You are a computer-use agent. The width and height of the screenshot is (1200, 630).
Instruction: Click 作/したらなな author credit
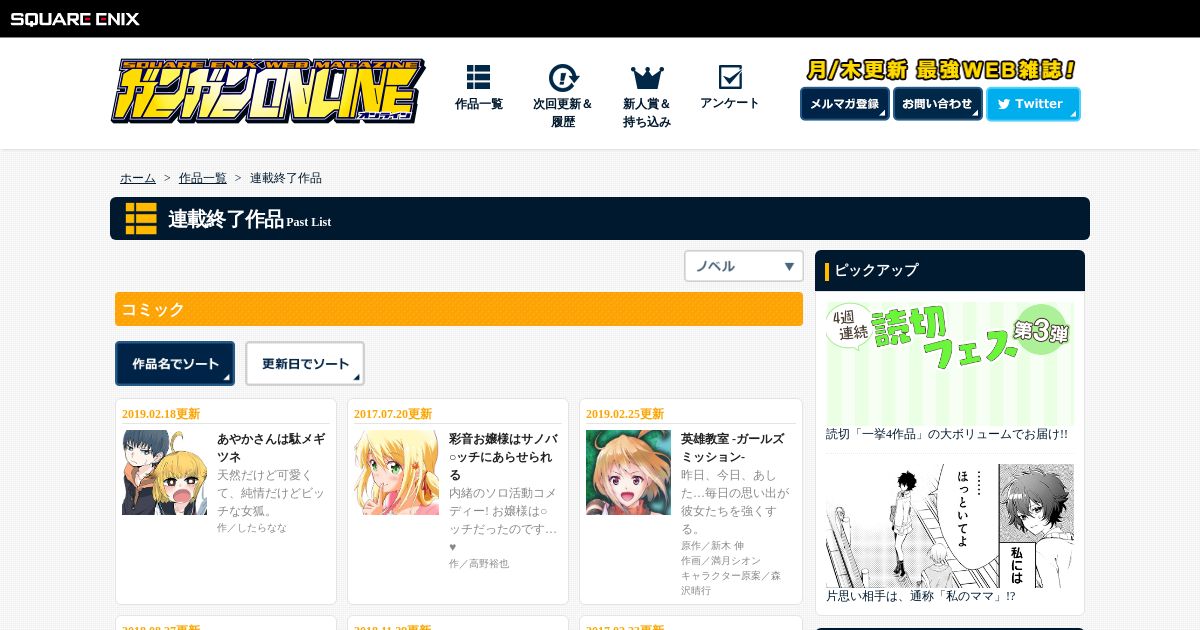[252, 527]
